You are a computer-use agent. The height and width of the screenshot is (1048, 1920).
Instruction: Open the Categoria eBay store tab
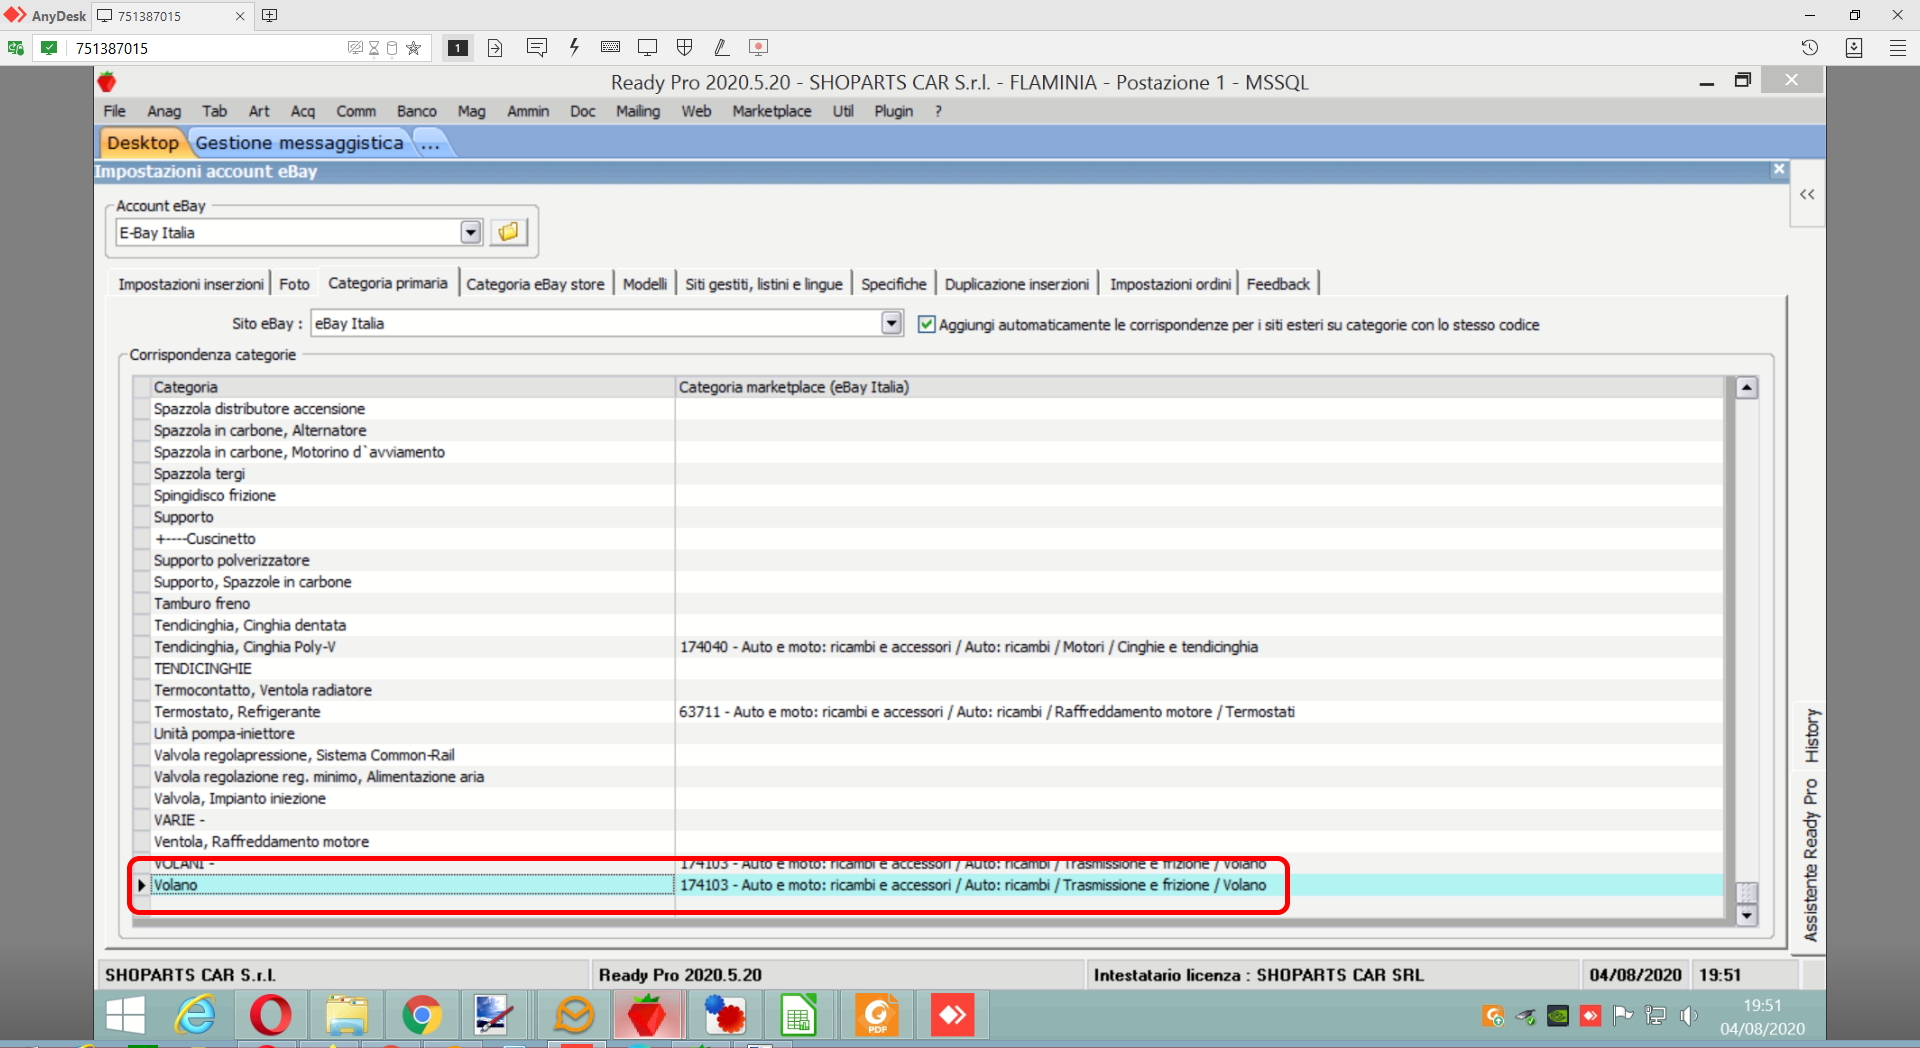(x=535, y=284)
